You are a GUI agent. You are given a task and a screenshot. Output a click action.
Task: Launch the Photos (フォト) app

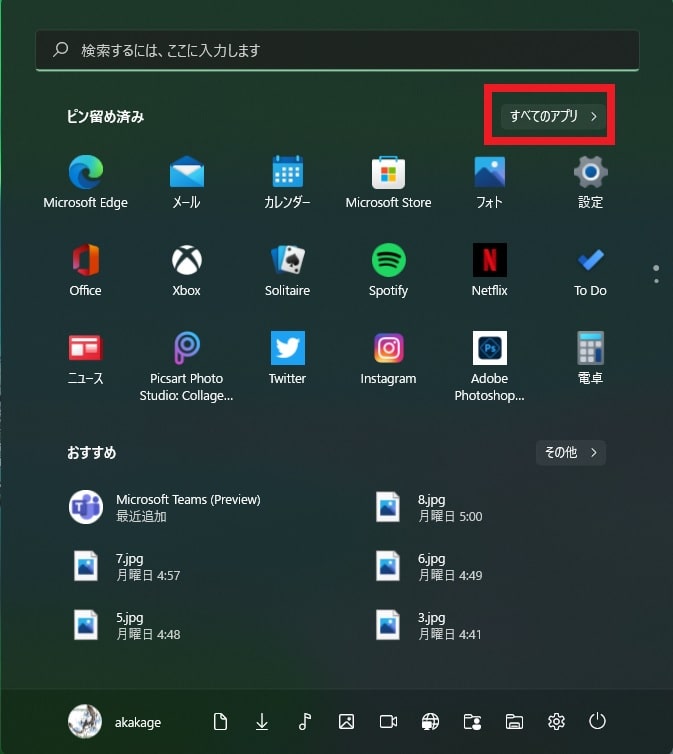click(x=489, y=182)
